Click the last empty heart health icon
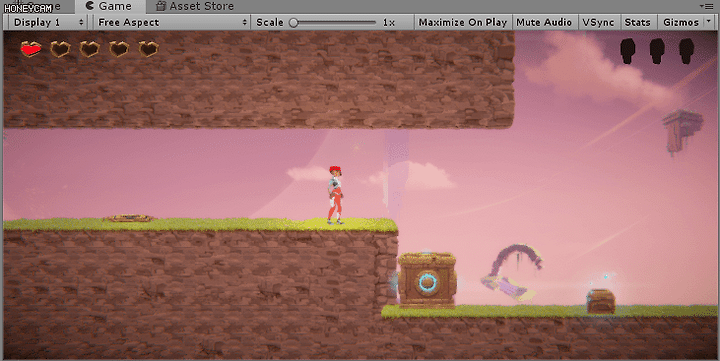Screen dimensions: 720x361 (x=148, y=49)
